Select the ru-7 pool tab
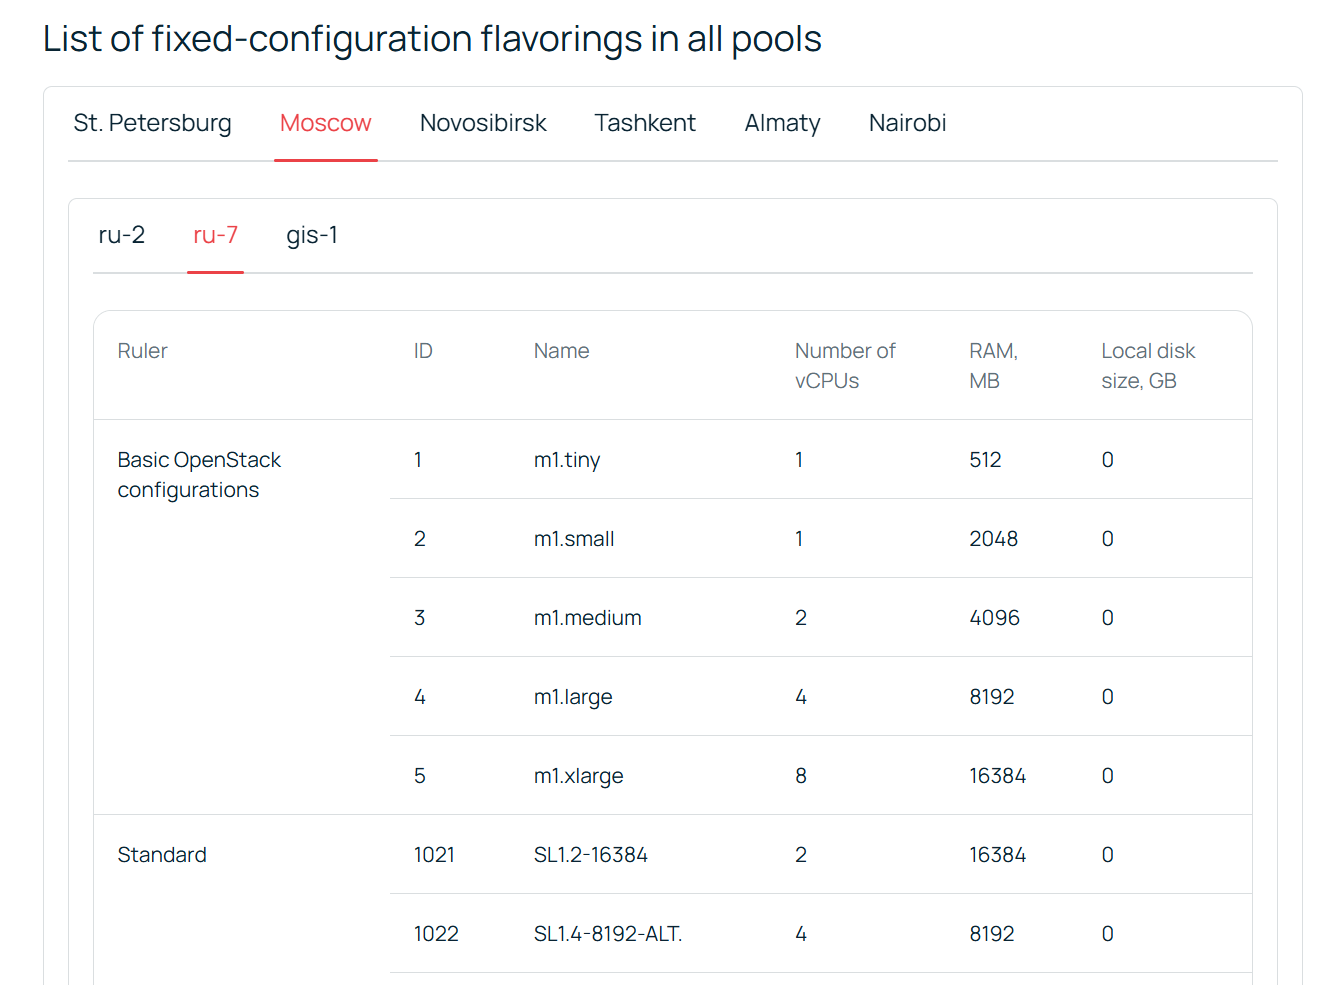 coord(215,235)
